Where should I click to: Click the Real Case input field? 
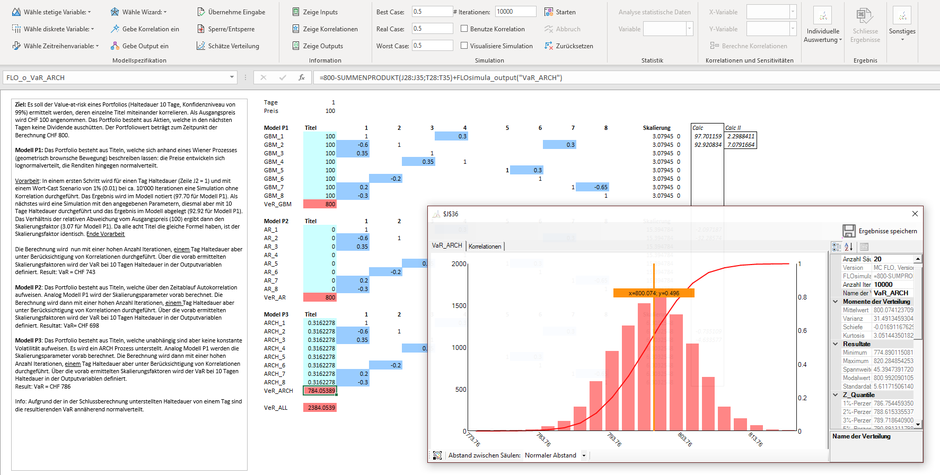tap(432, 29)
